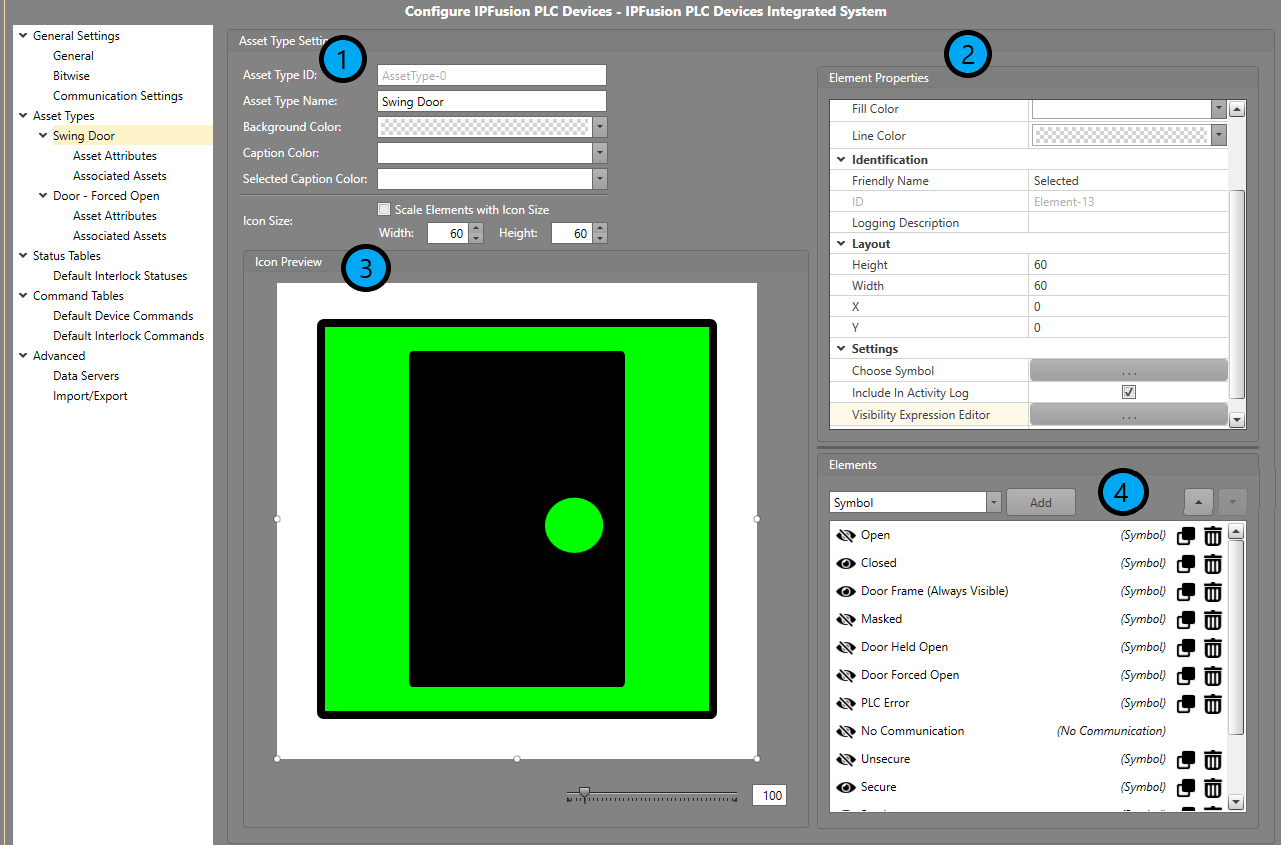
Task: Open Default Interlock Statuses
Action: (120, 276)
